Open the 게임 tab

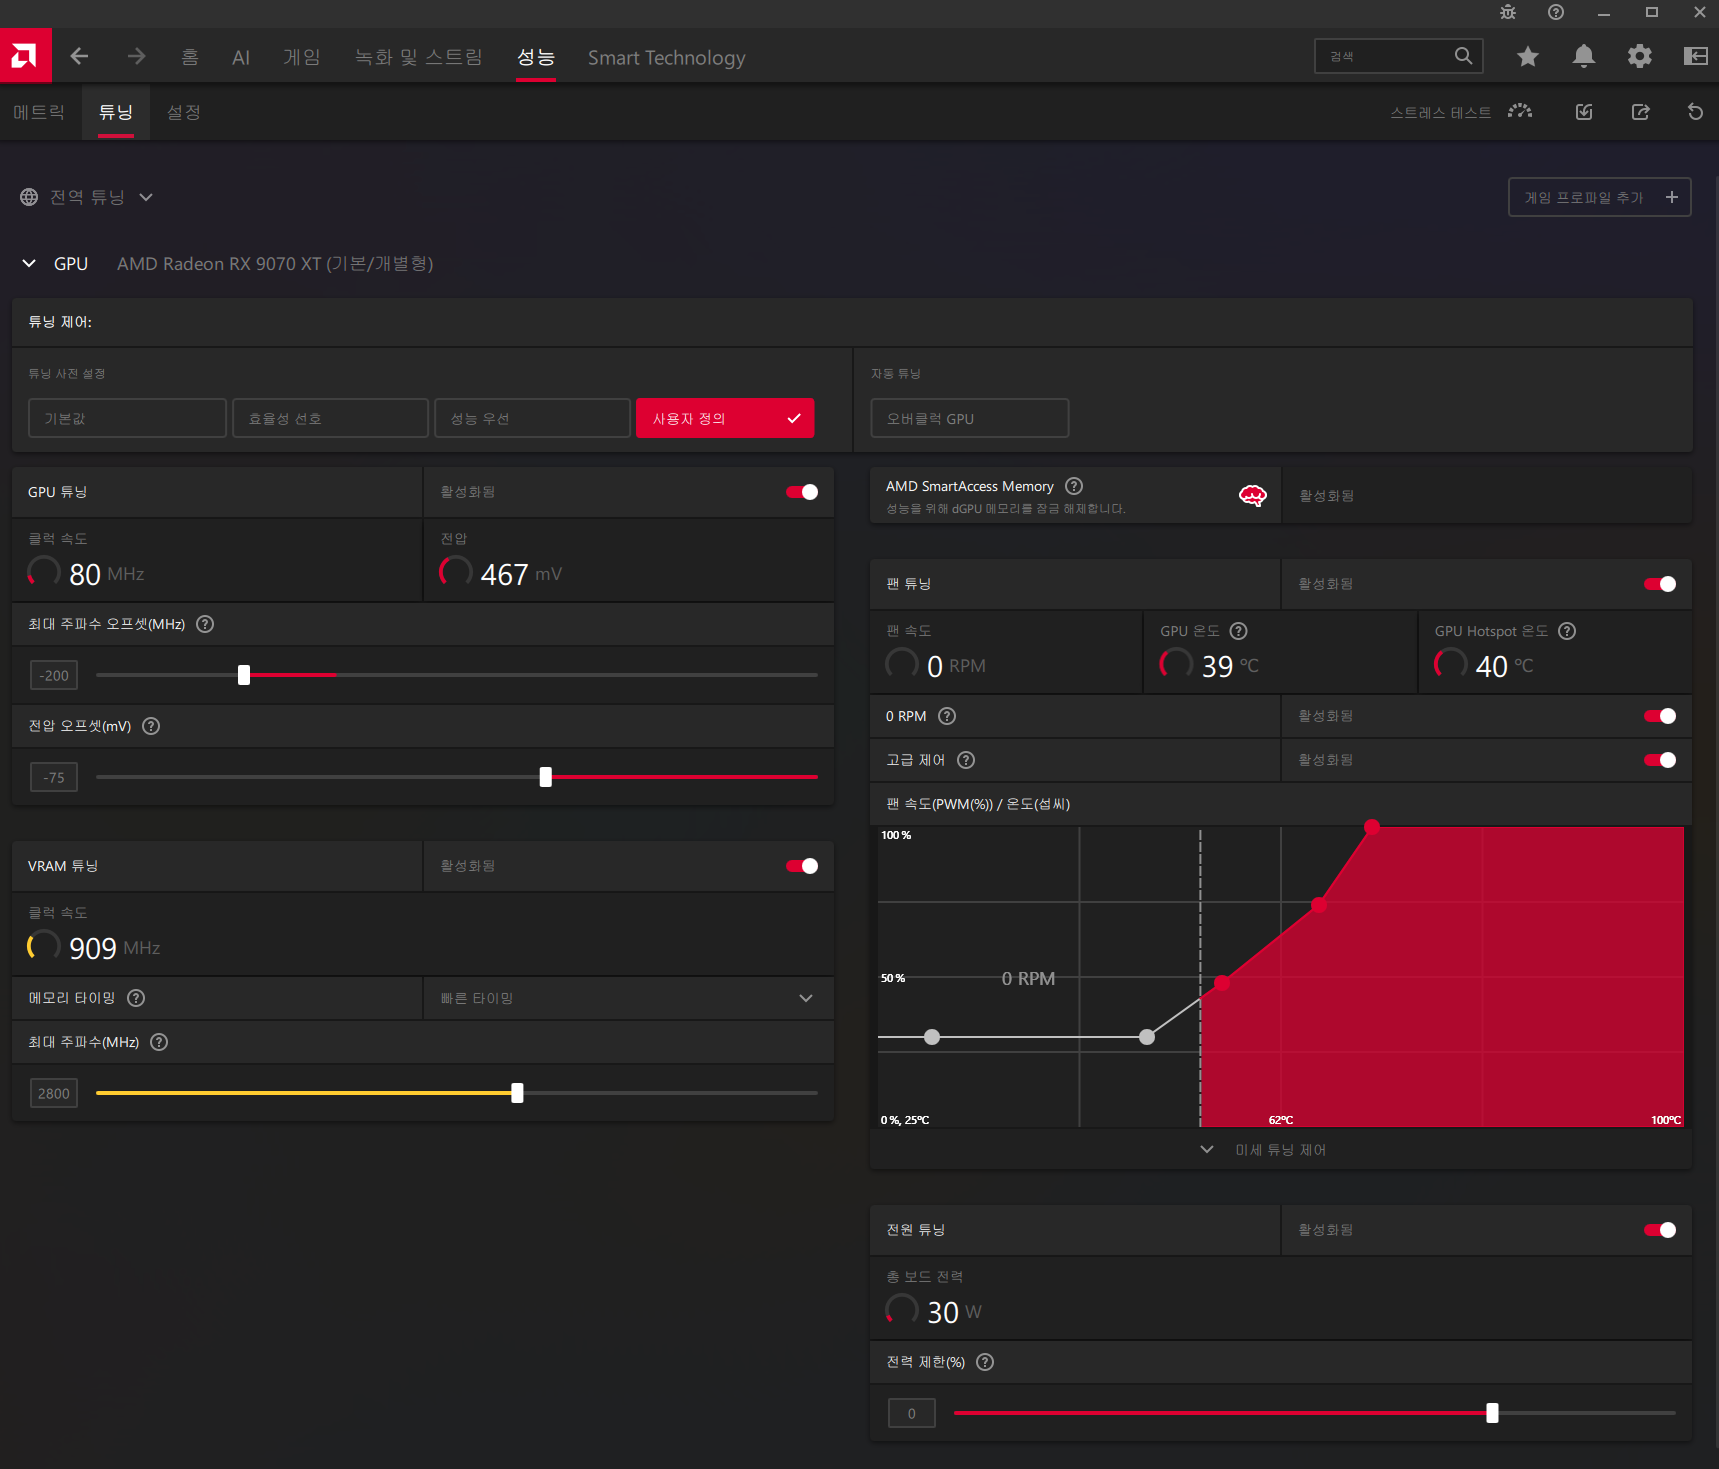pos(301,57)
